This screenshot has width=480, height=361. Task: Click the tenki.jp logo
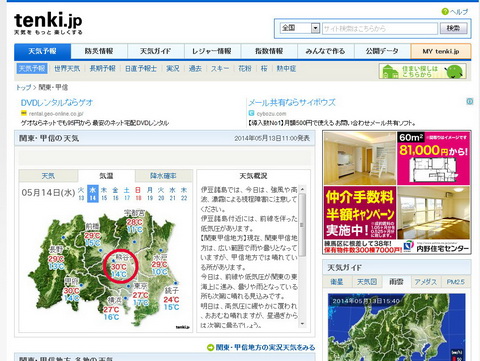click(x=48, y=23)
